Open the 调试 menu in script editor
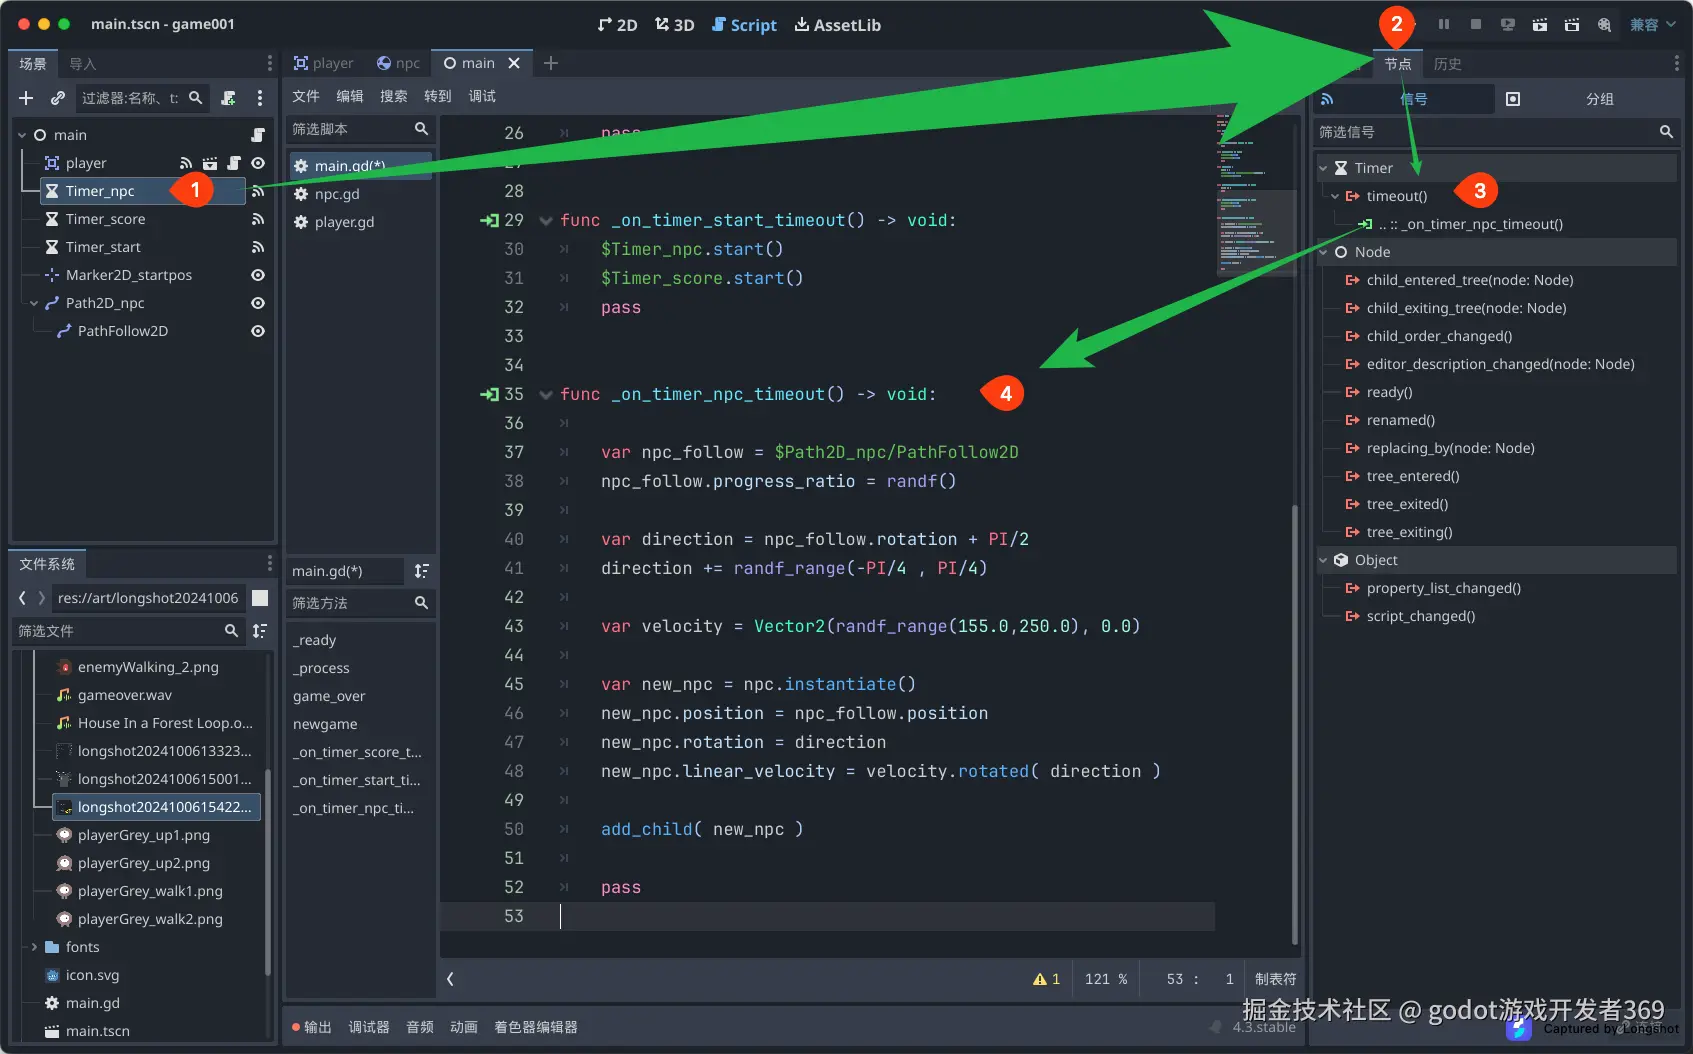1693x1054 pixels. tap(482, 96)
